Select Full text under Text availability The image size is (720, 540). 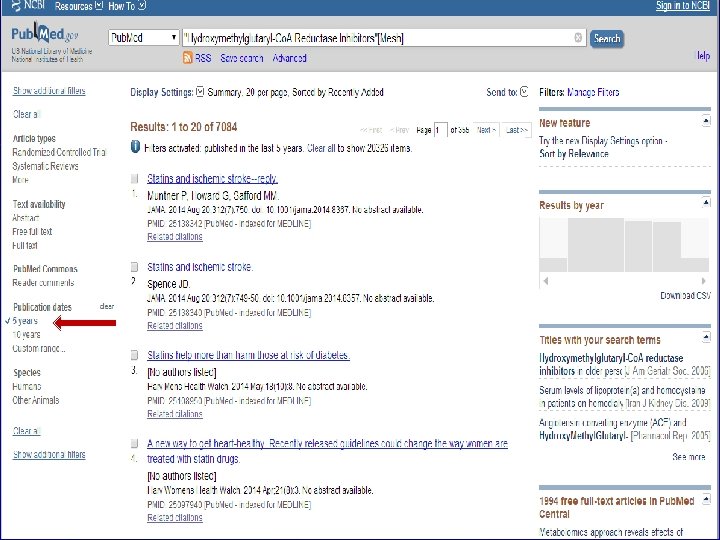(x=25, y=245)
